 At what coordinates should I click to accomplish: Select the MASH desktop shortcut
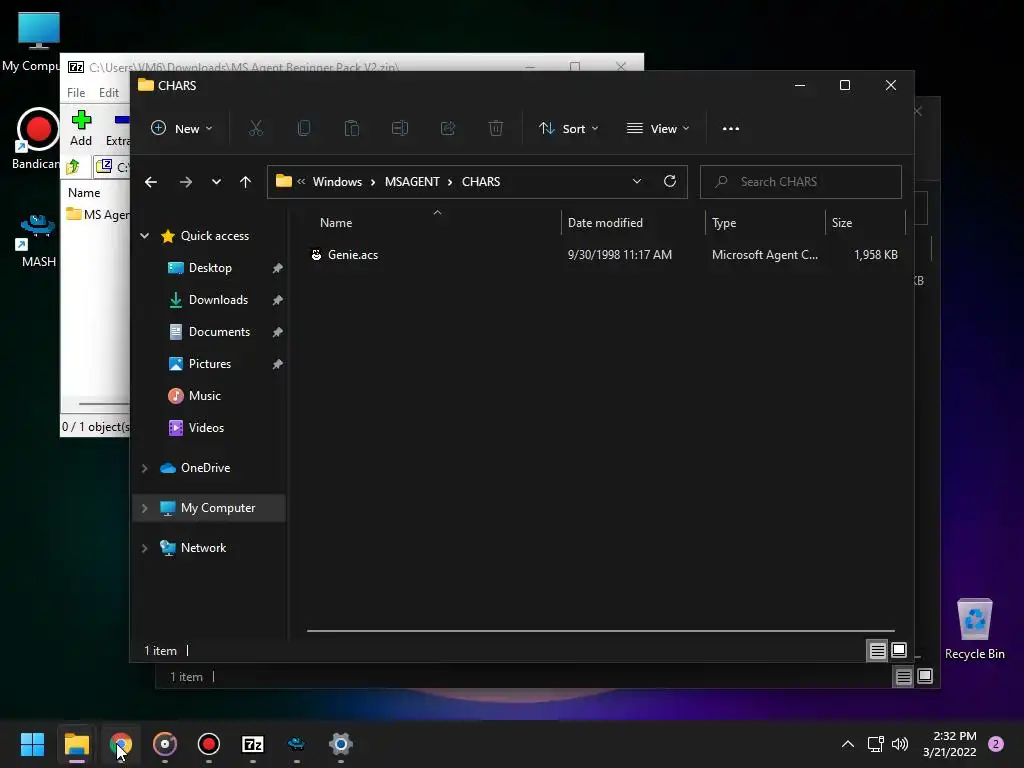[x=38, y=241]
